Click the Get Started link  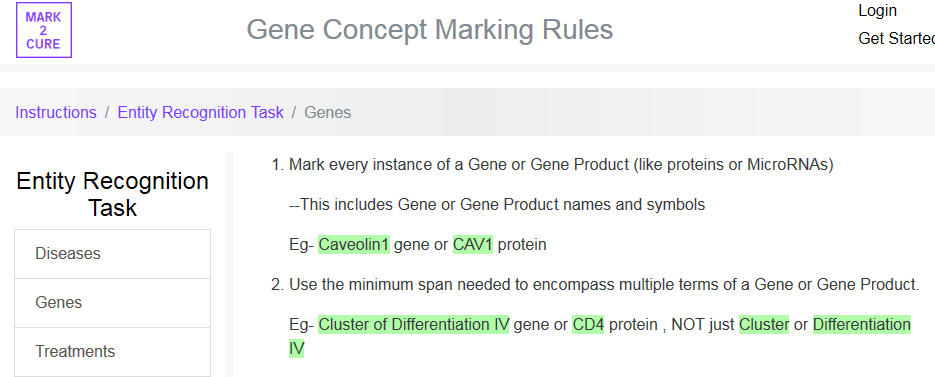point(896,39)
